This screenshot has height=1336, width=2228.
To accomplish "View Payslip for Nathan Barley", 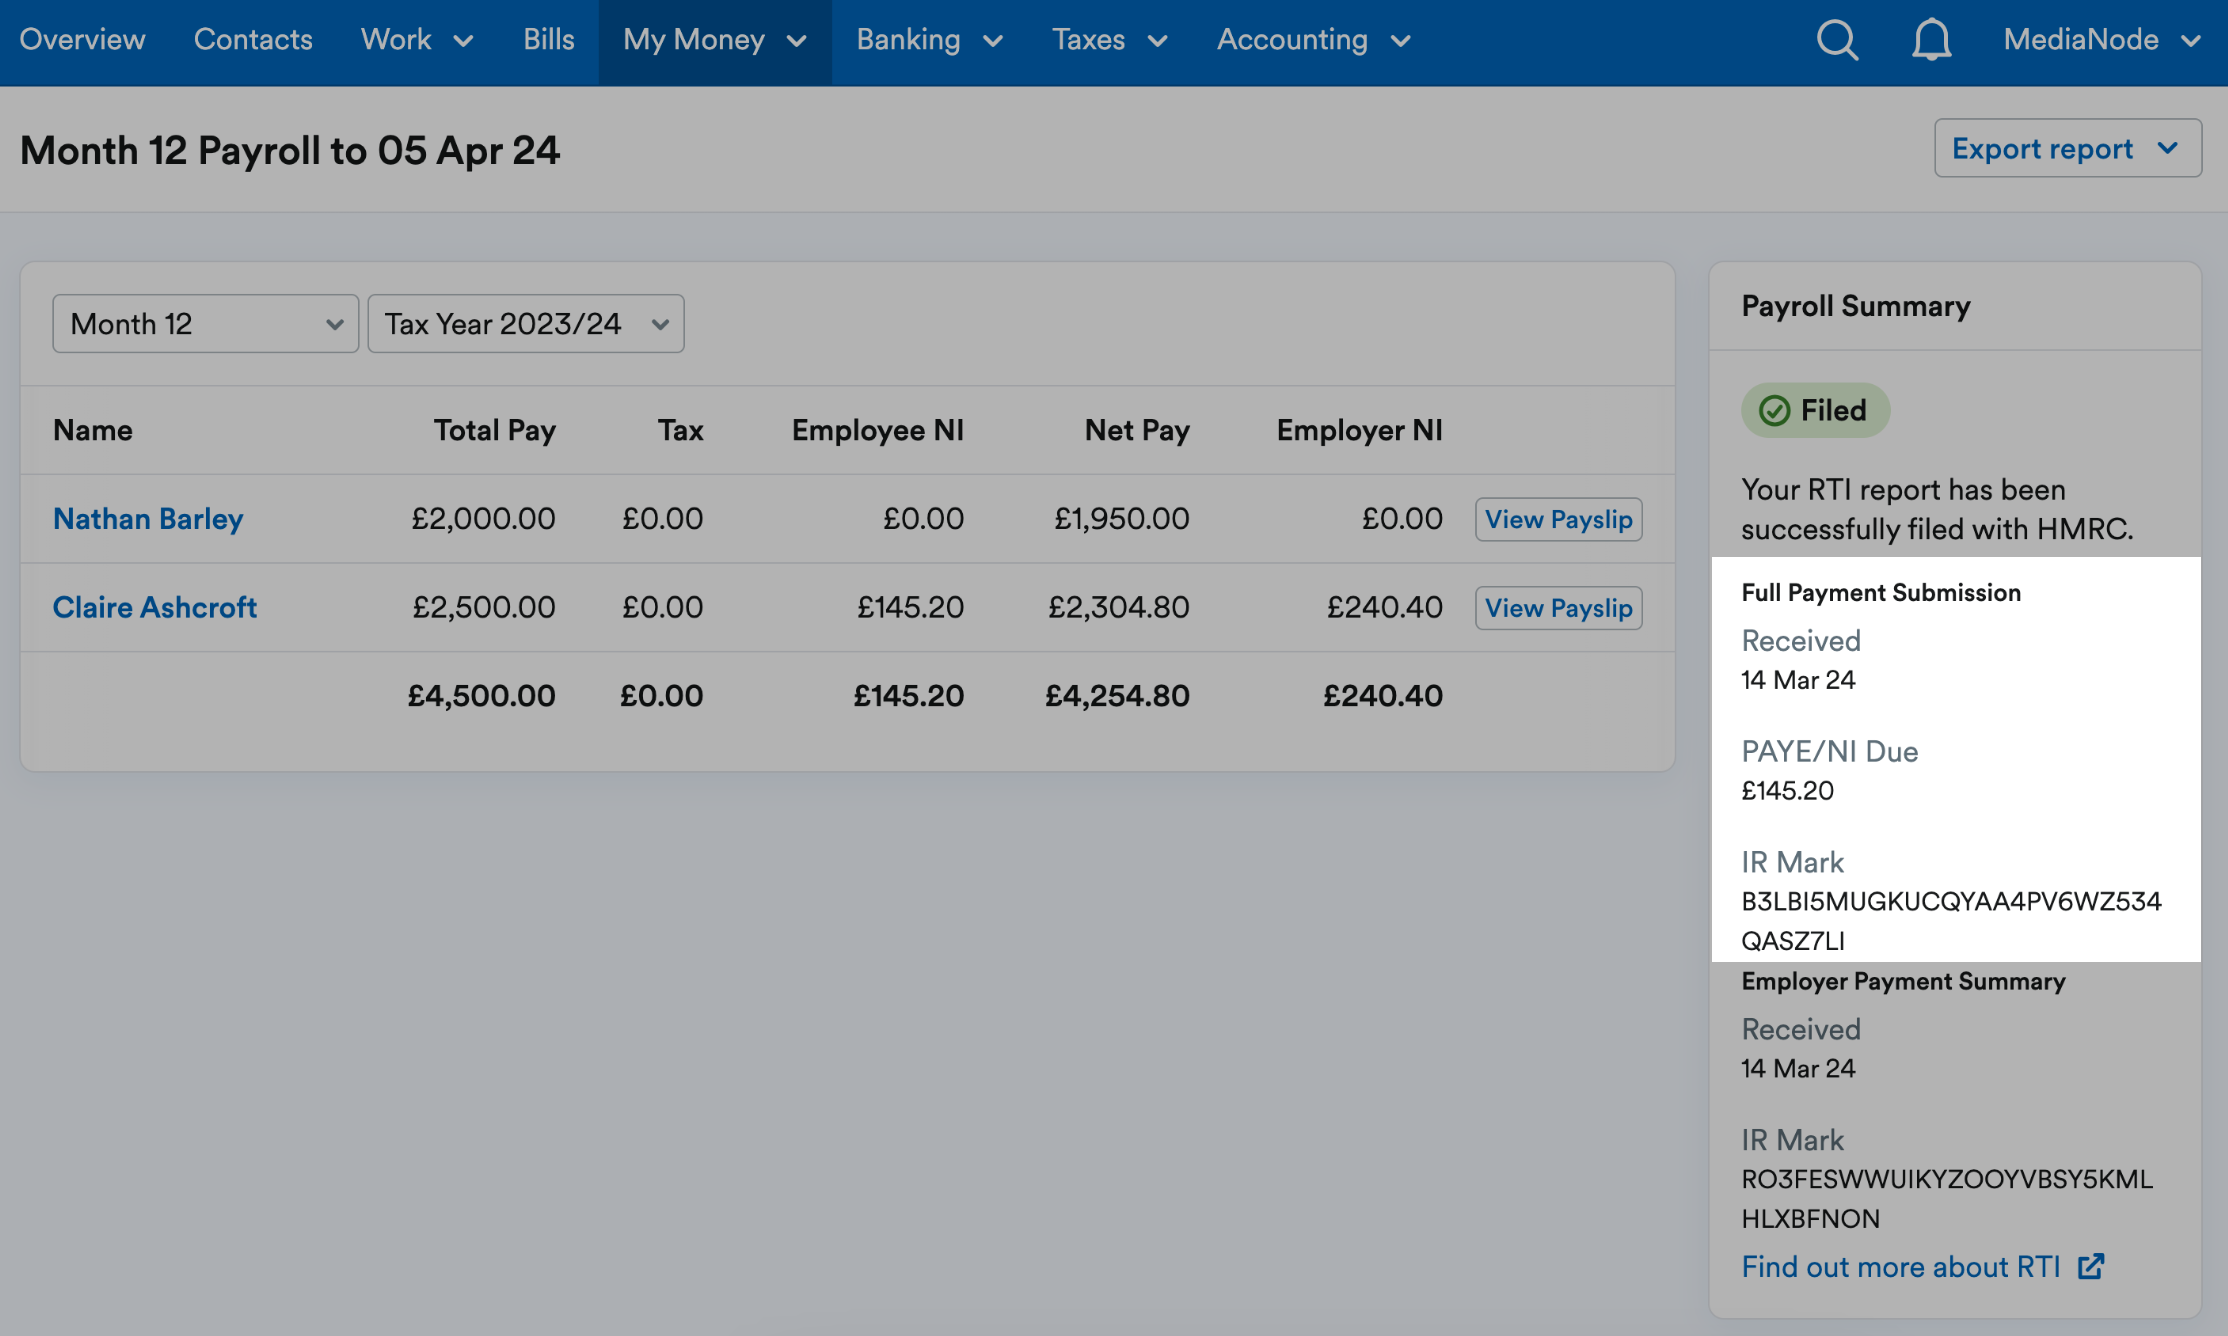I will [x=1558, y=519].
